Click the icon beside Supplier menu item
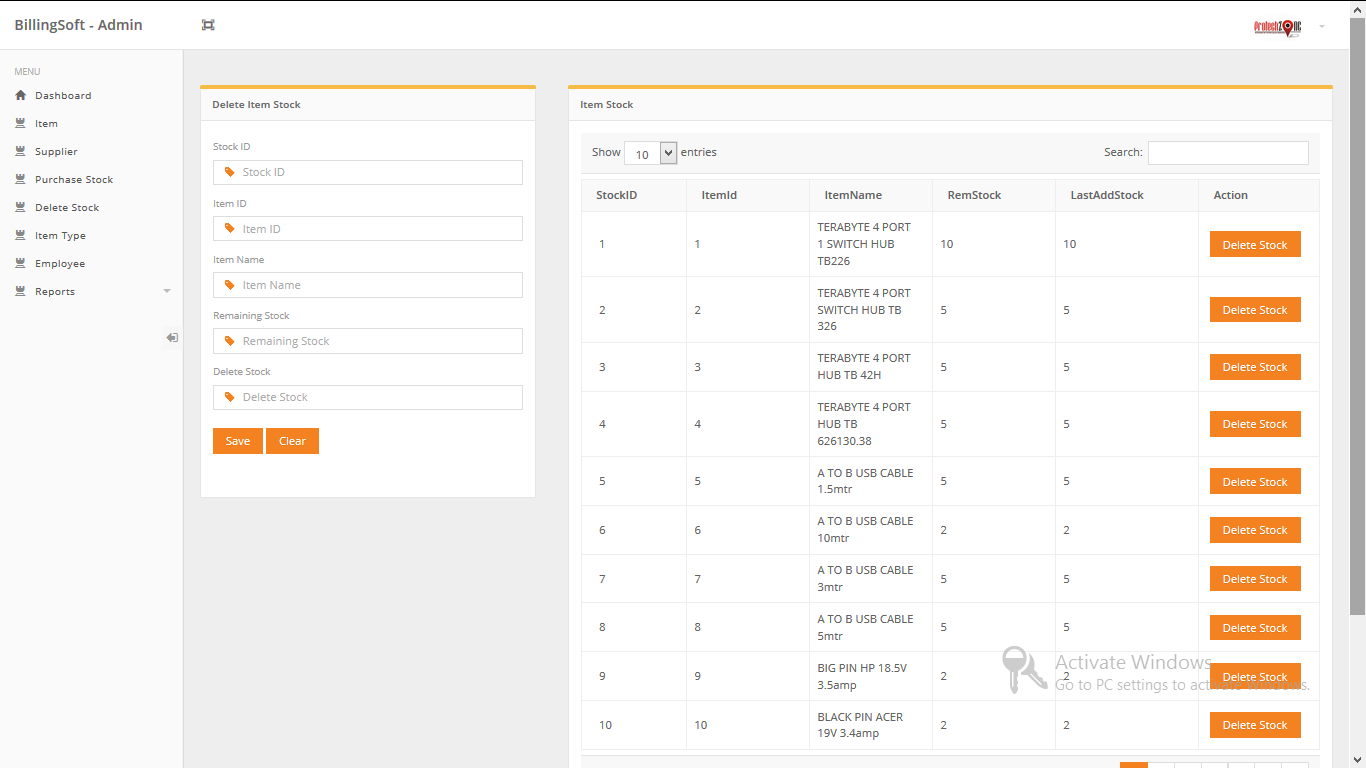 (x=20, y=152)
